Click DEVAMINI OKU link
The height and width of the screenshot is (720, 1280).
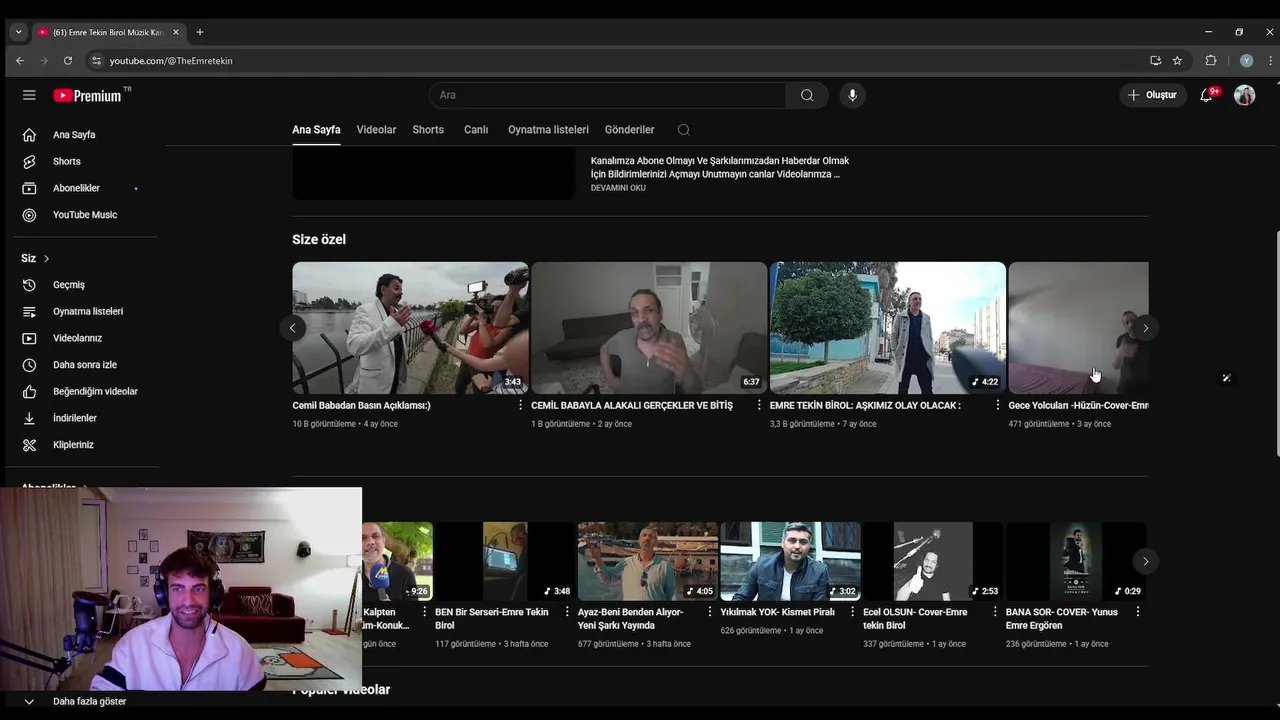pos(618,188)
